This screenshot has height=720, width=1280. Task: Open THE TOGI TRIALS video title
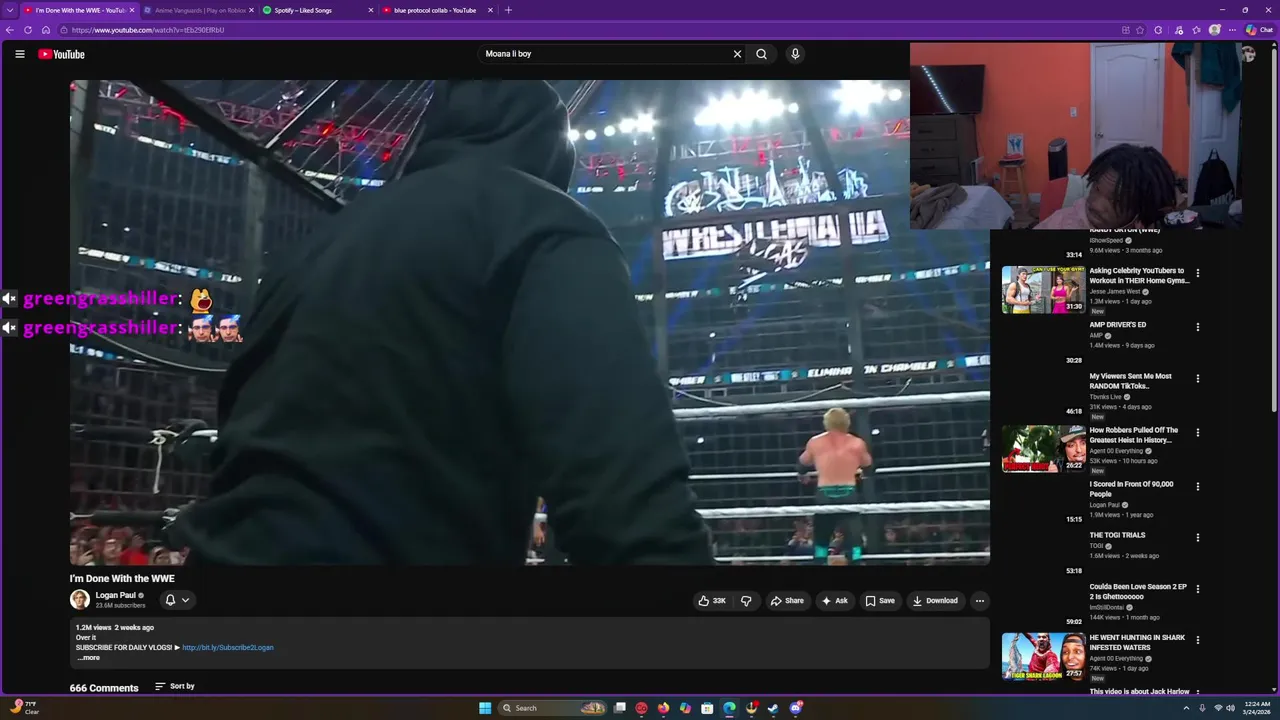(x=1117, y=535)
